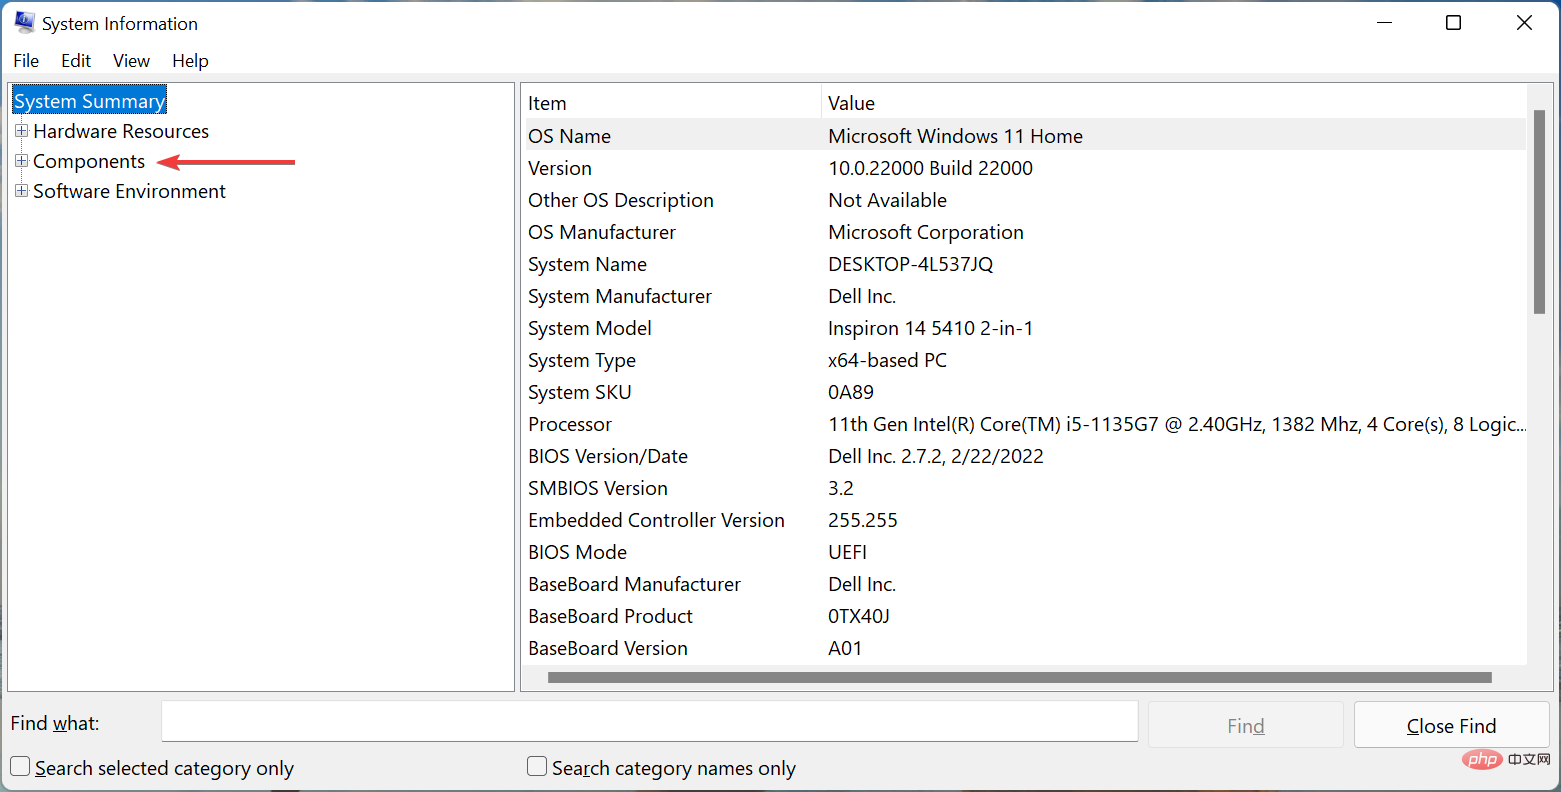Click the Find button
Screen dimensions: 1561x792
(x=1245, y=724)
